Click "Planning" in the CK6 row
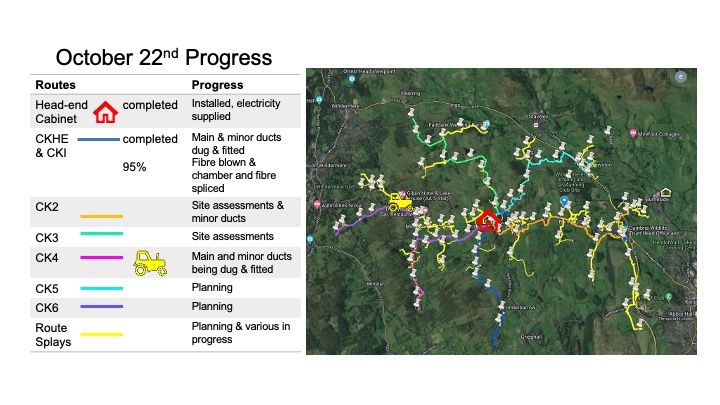Screen dimensions: 720x405 212,307
